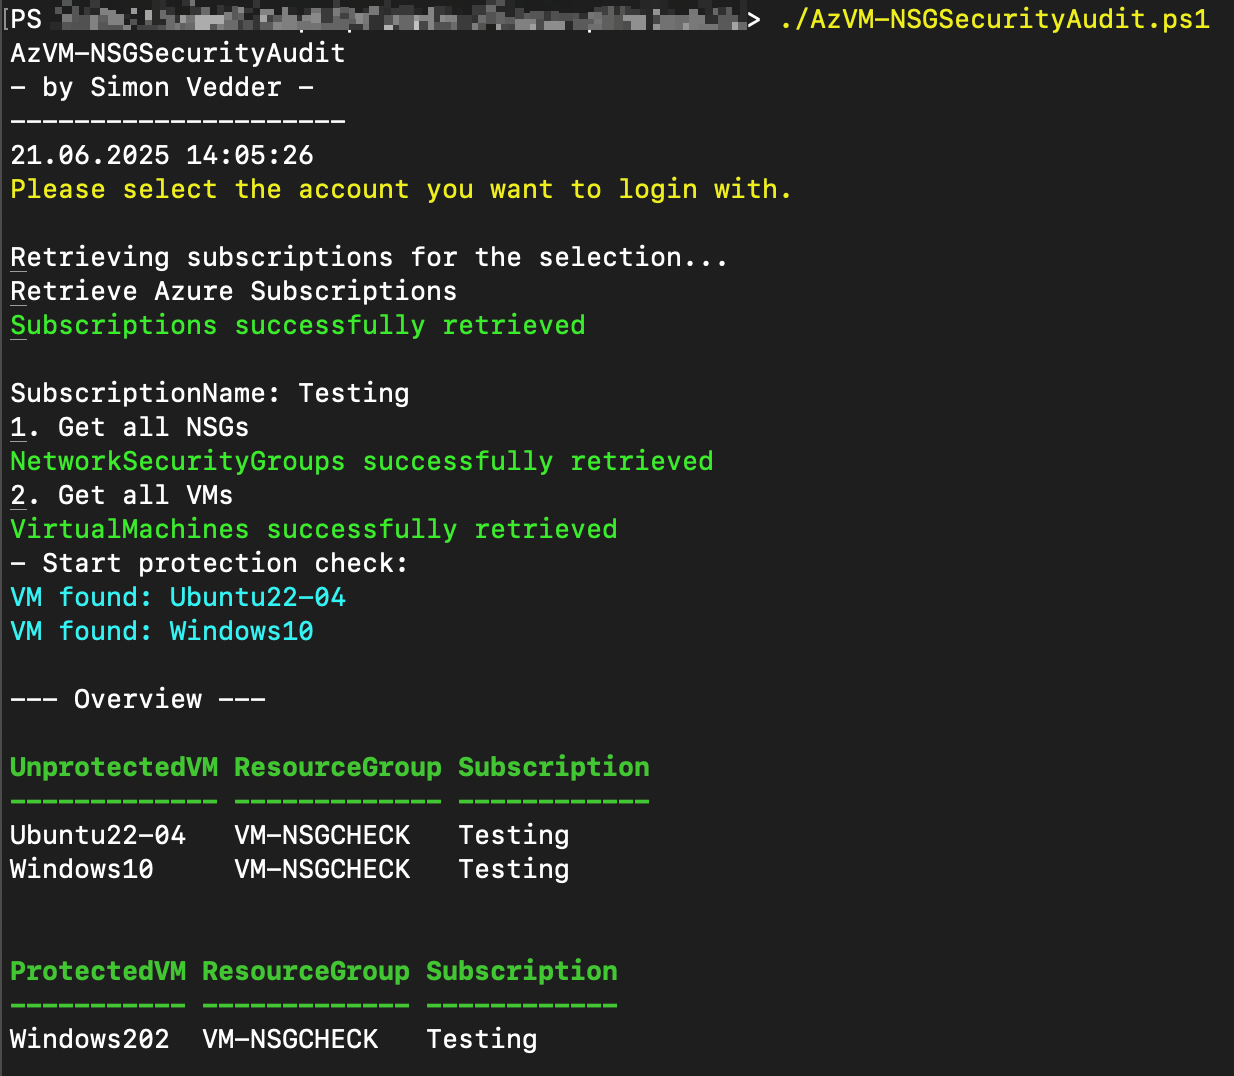Image resolution: width=1234 pixels, height=1076 pixels.
Task: Click 'VirtualMachines successfully retrieved' message
Action: [x=314, y=529]
